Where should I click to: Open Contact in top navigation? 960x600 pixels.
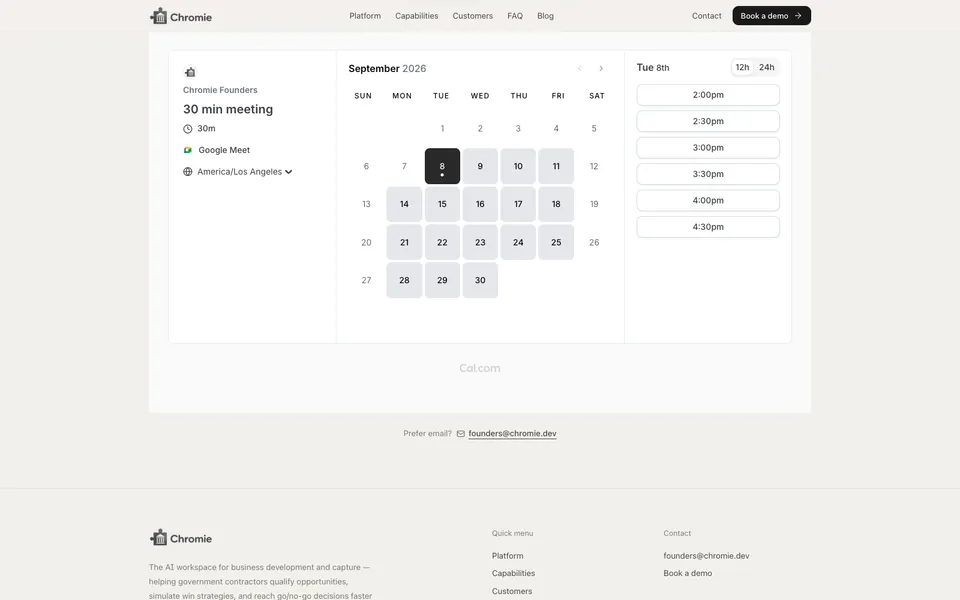[x=707, y=16]
